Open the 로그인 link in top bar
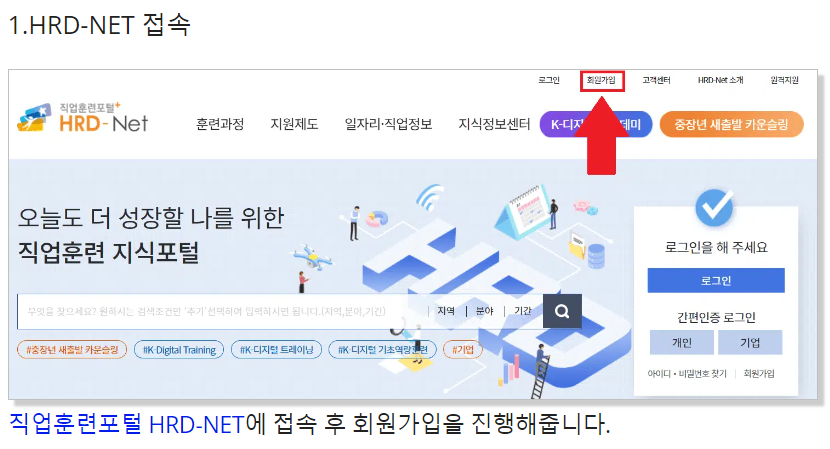The width and height of the screenshot is (830, 449). click(x=549, y=80)
